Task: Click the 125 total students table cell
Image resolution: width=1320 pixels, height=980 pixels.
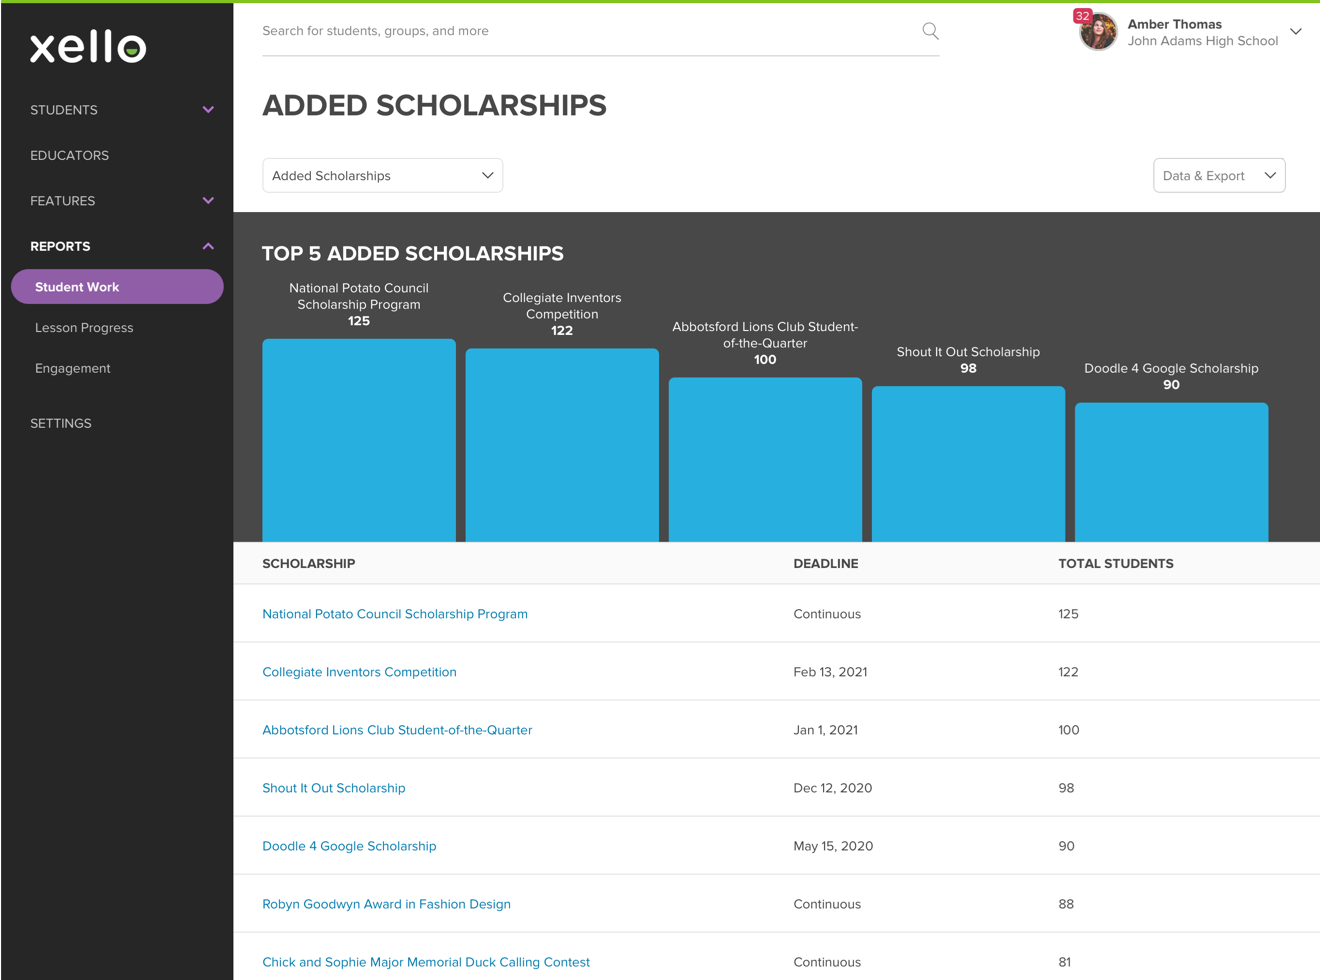Action: 1068,614
